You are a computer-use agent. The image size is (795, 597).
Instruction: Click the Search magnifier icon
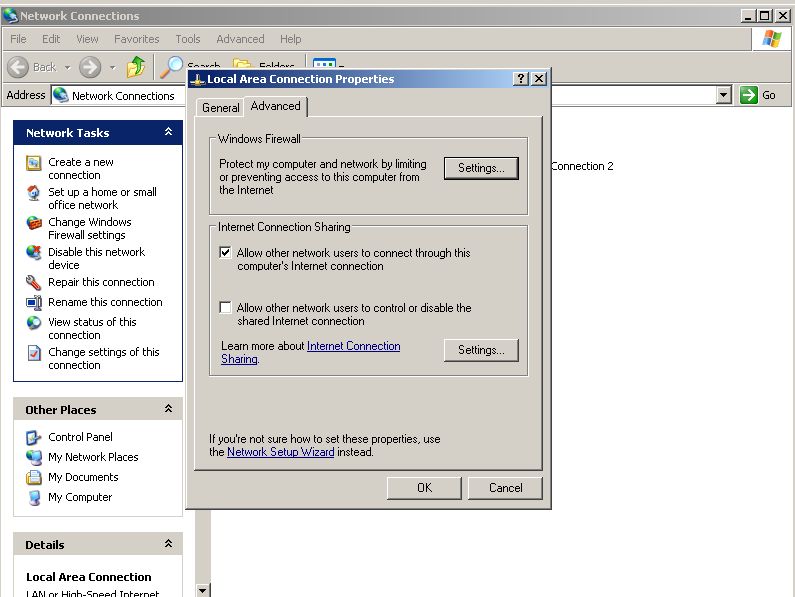(171, 67)
